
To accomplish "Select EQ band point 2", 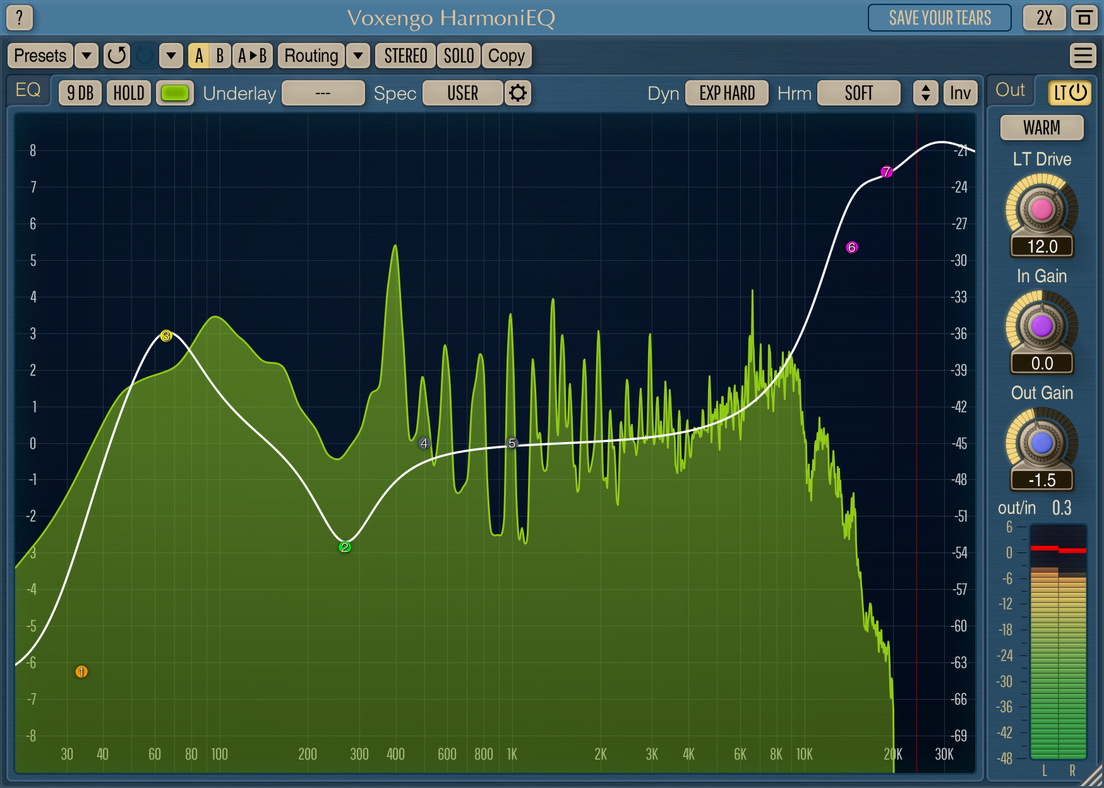I will [x=345, y=547].
